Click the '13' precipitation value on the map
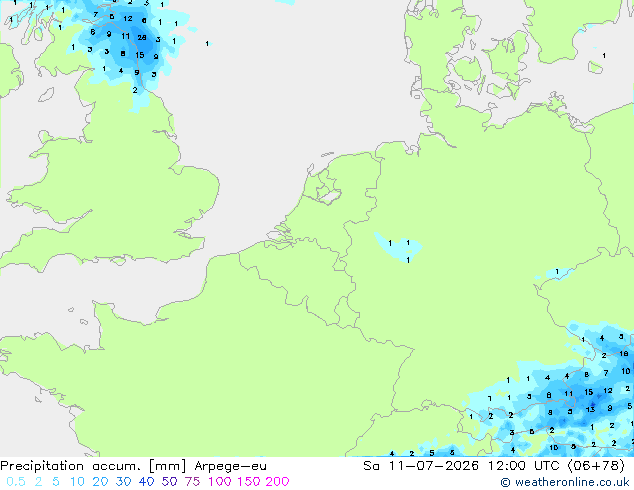 click(x=590, y=410)
